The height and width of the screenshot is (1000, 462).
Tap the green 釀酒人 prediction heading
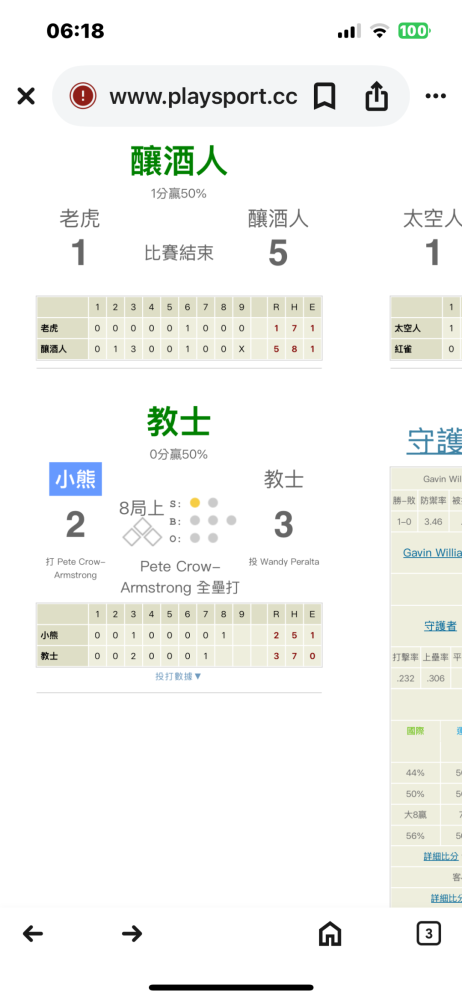click(x=179, y=161)
